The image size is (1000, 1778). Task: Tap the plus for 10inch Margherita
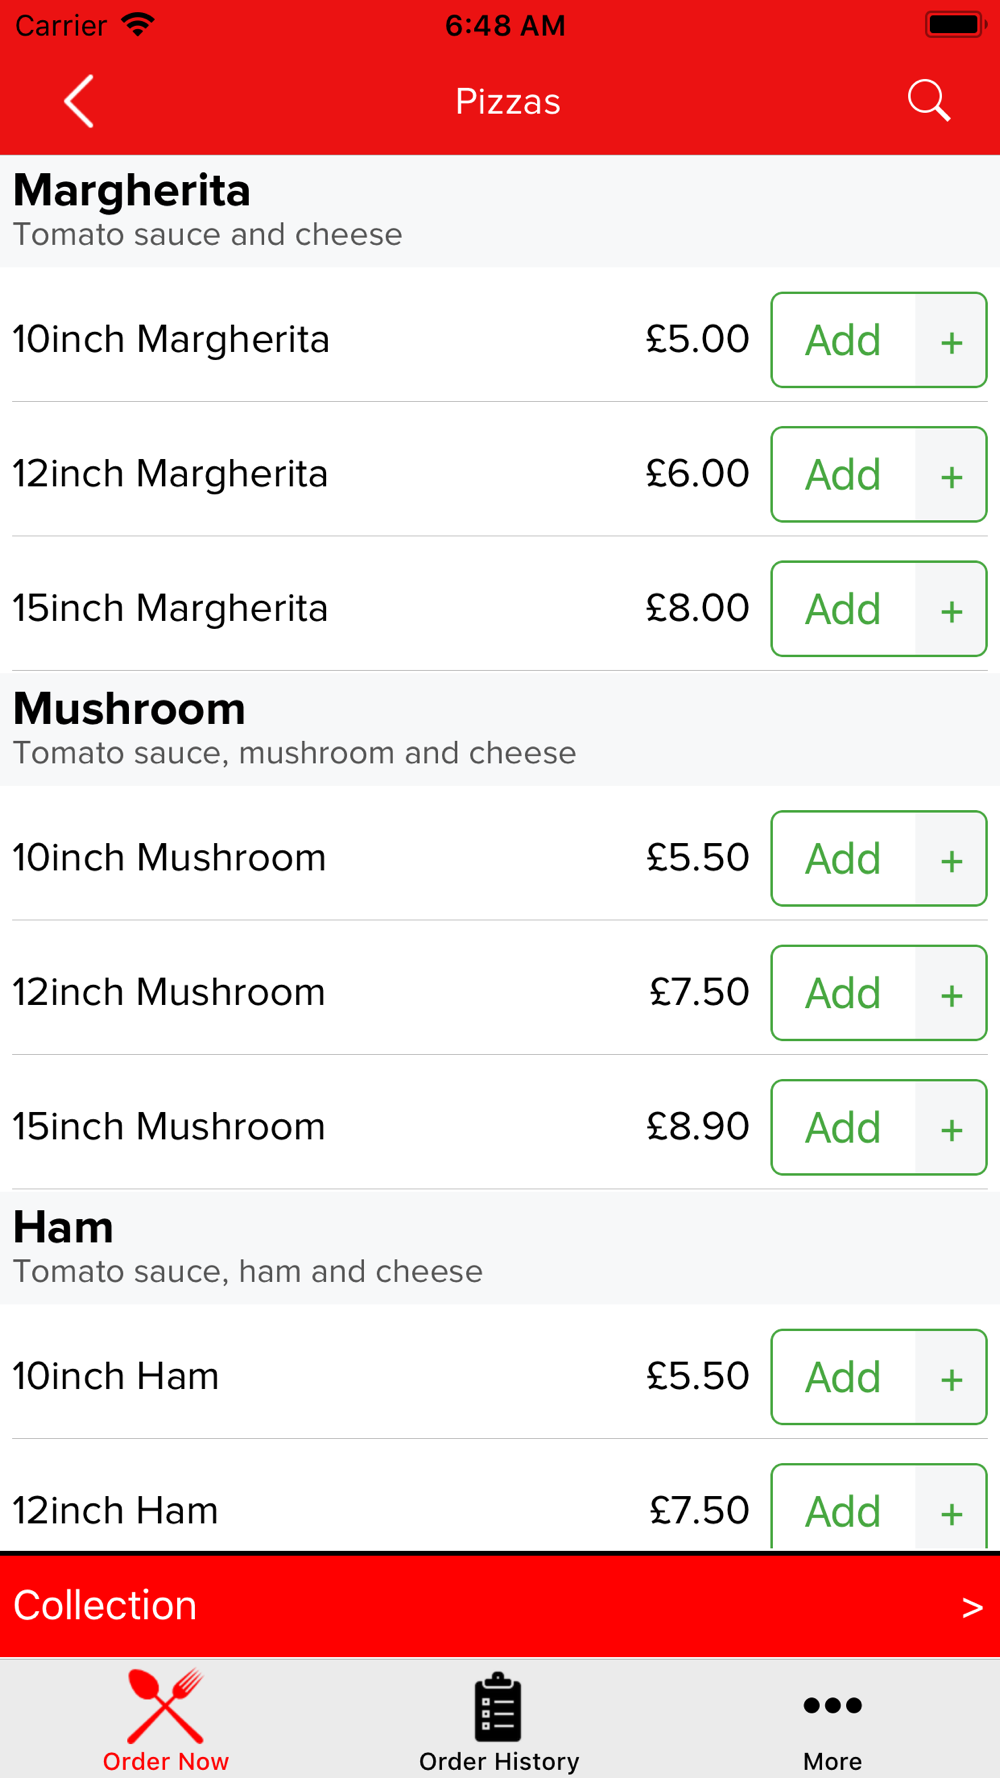click(x=951, y=341)
